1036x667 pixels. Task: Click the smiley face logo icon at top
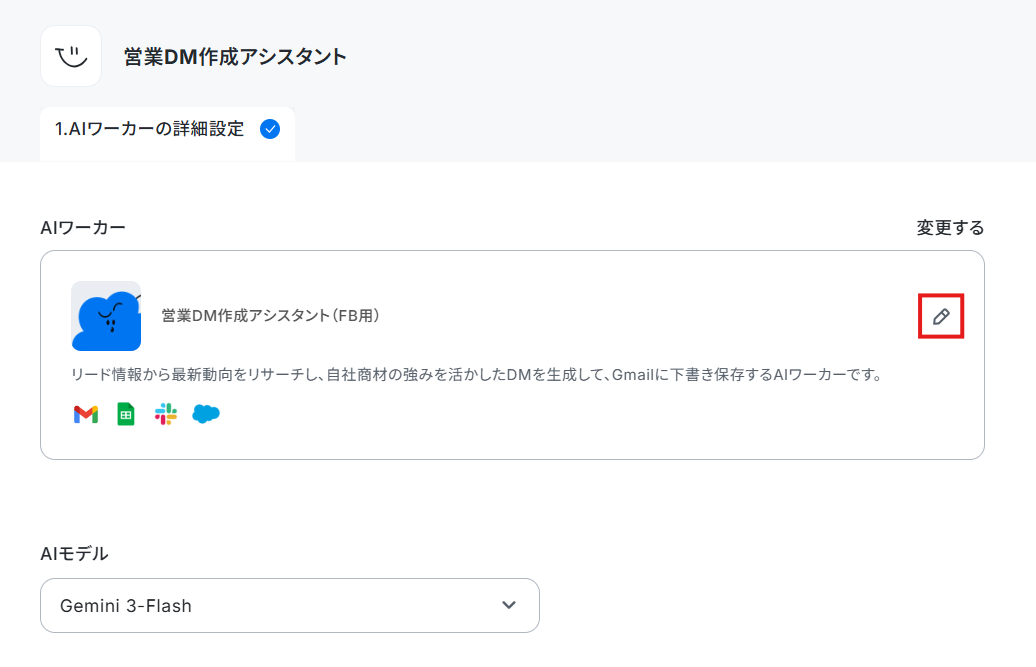(x=71, y=56)
